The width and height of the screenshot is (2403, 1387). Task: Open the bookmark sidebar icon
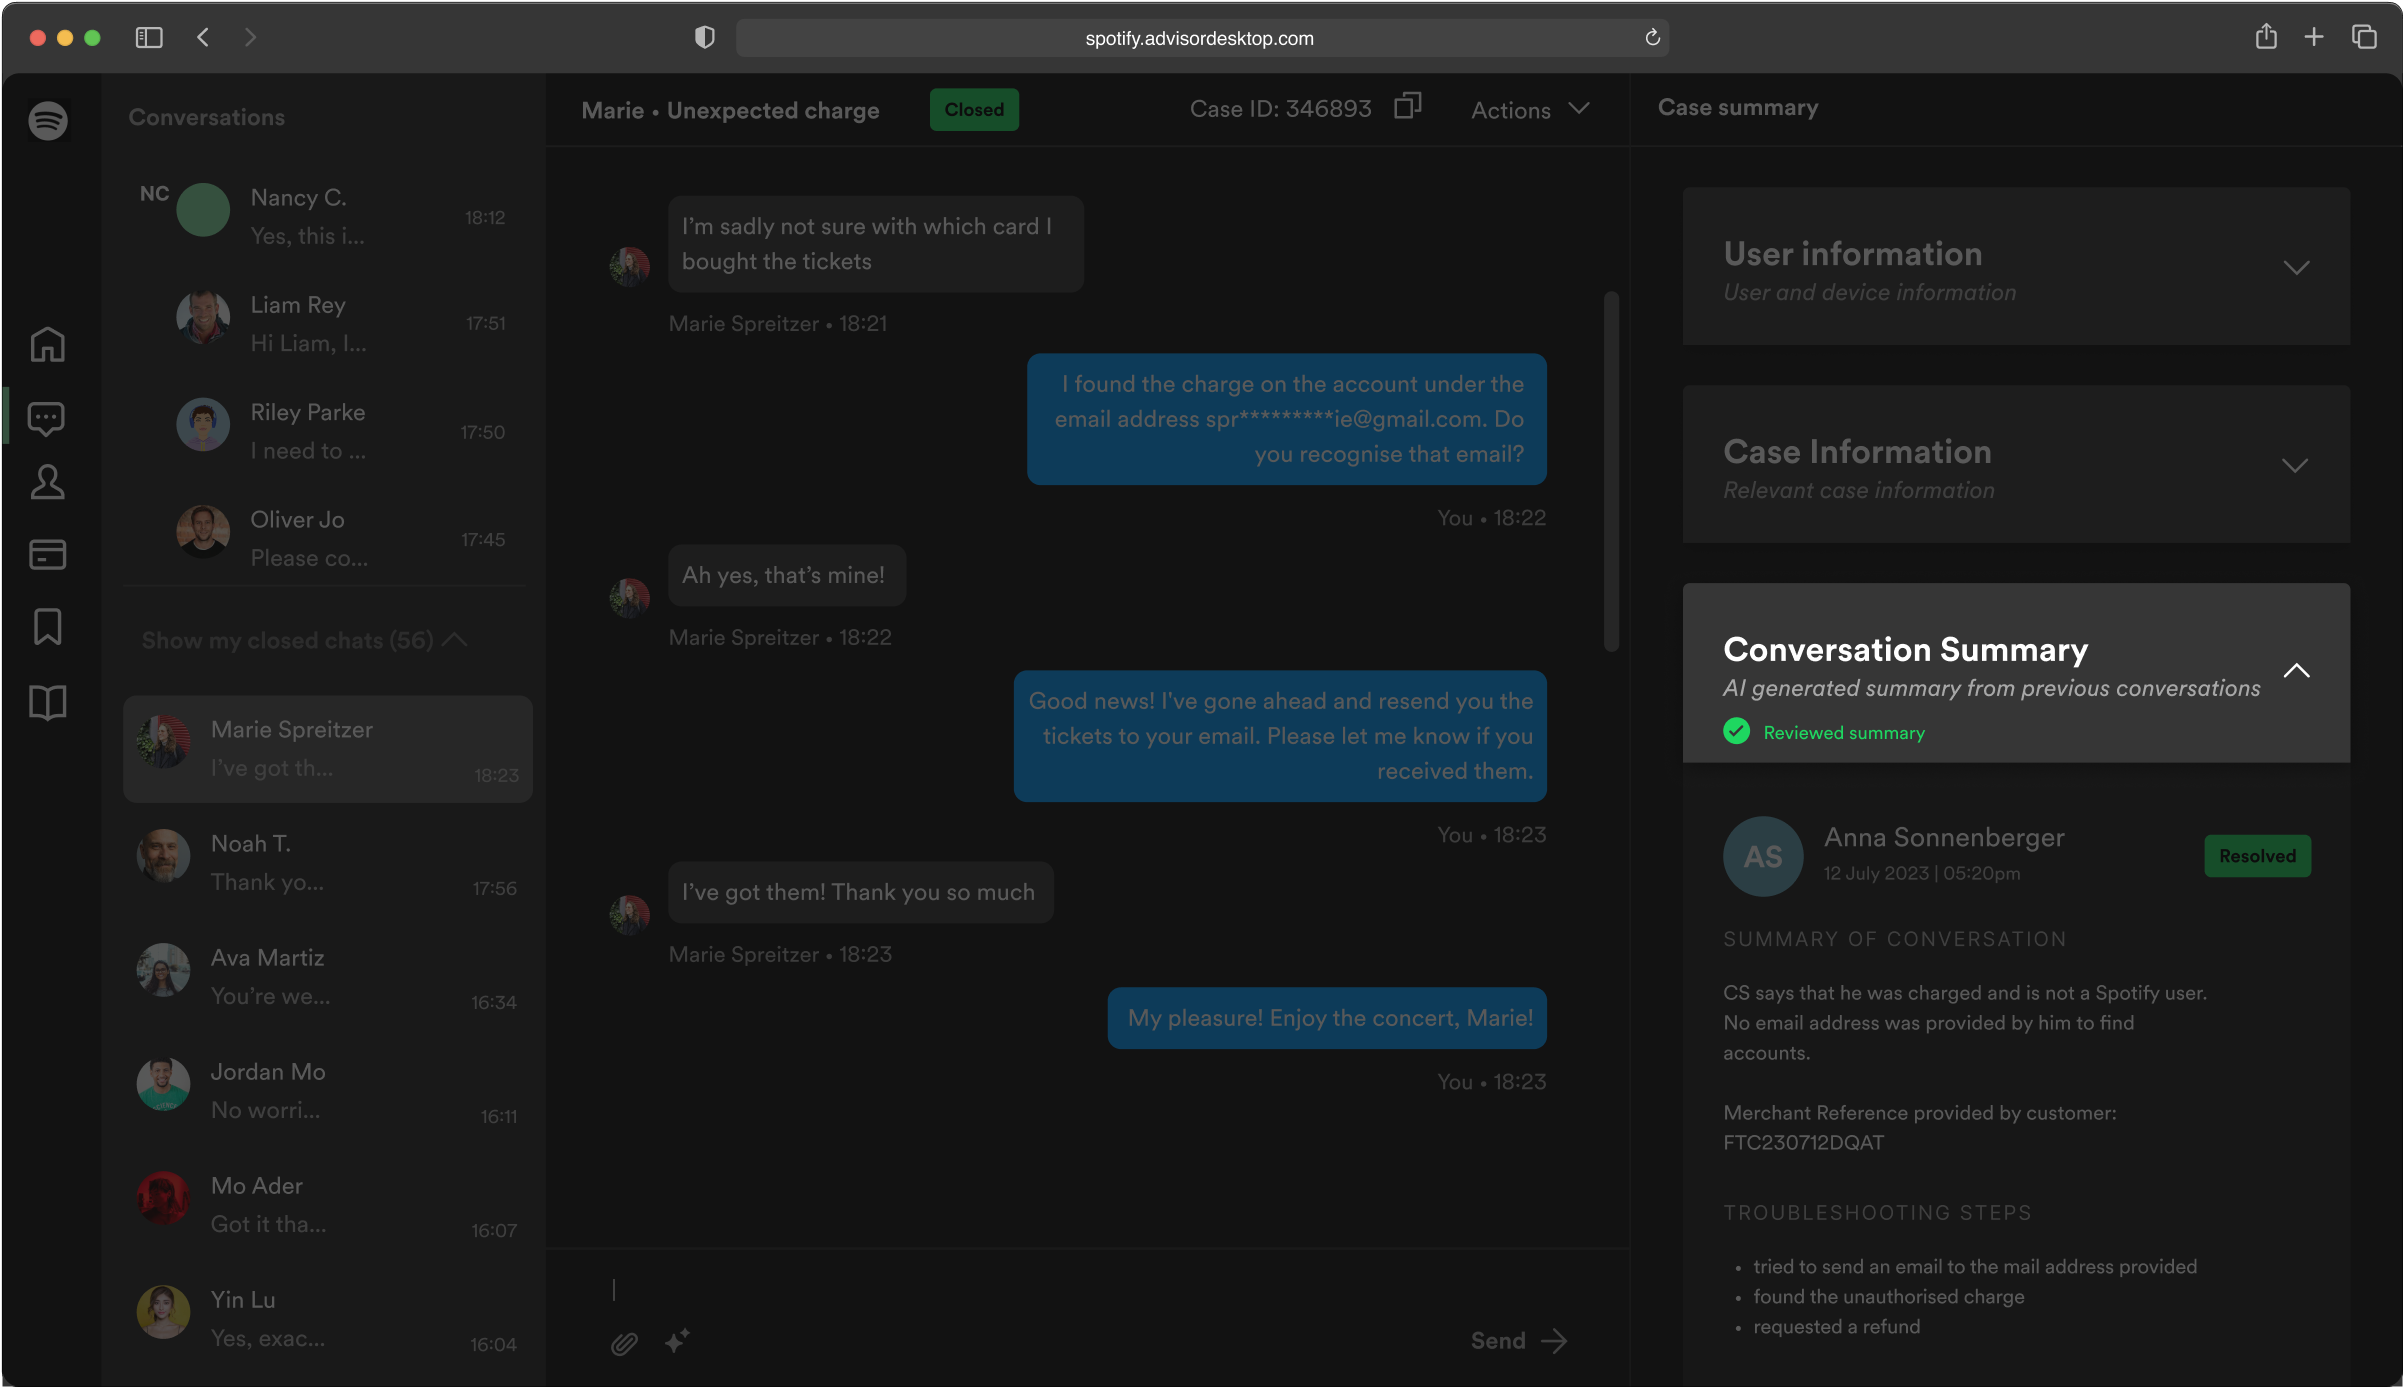point(48,627)
